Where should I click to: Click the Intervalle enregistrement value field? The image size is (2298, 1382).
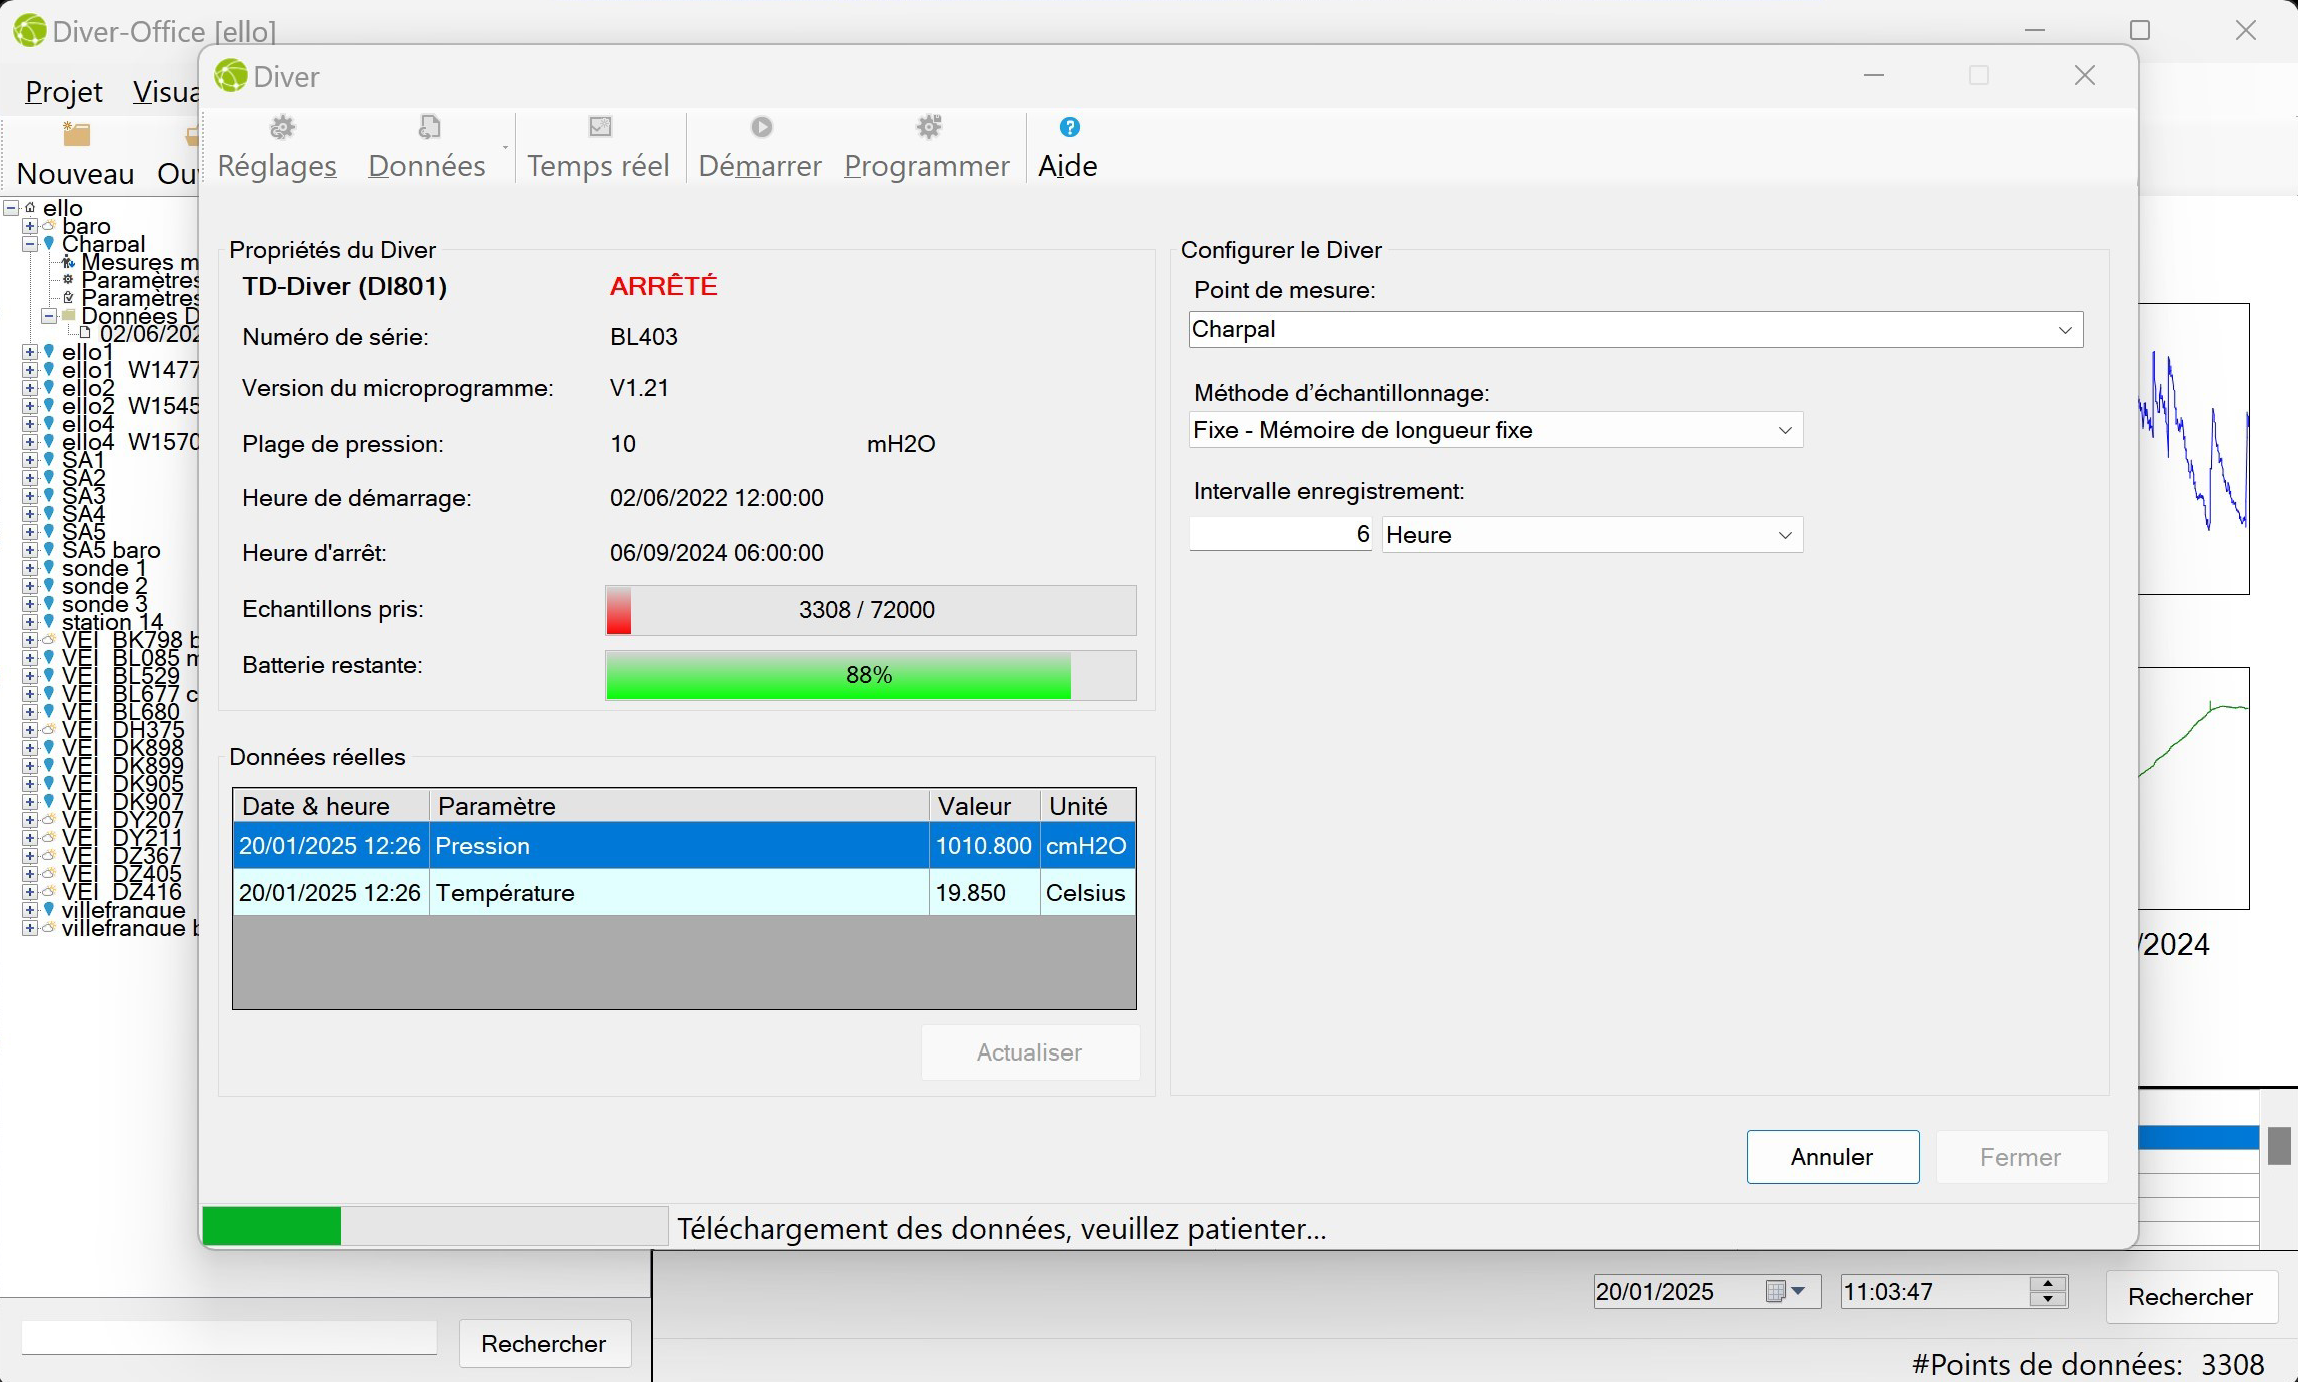(1280, 535)
